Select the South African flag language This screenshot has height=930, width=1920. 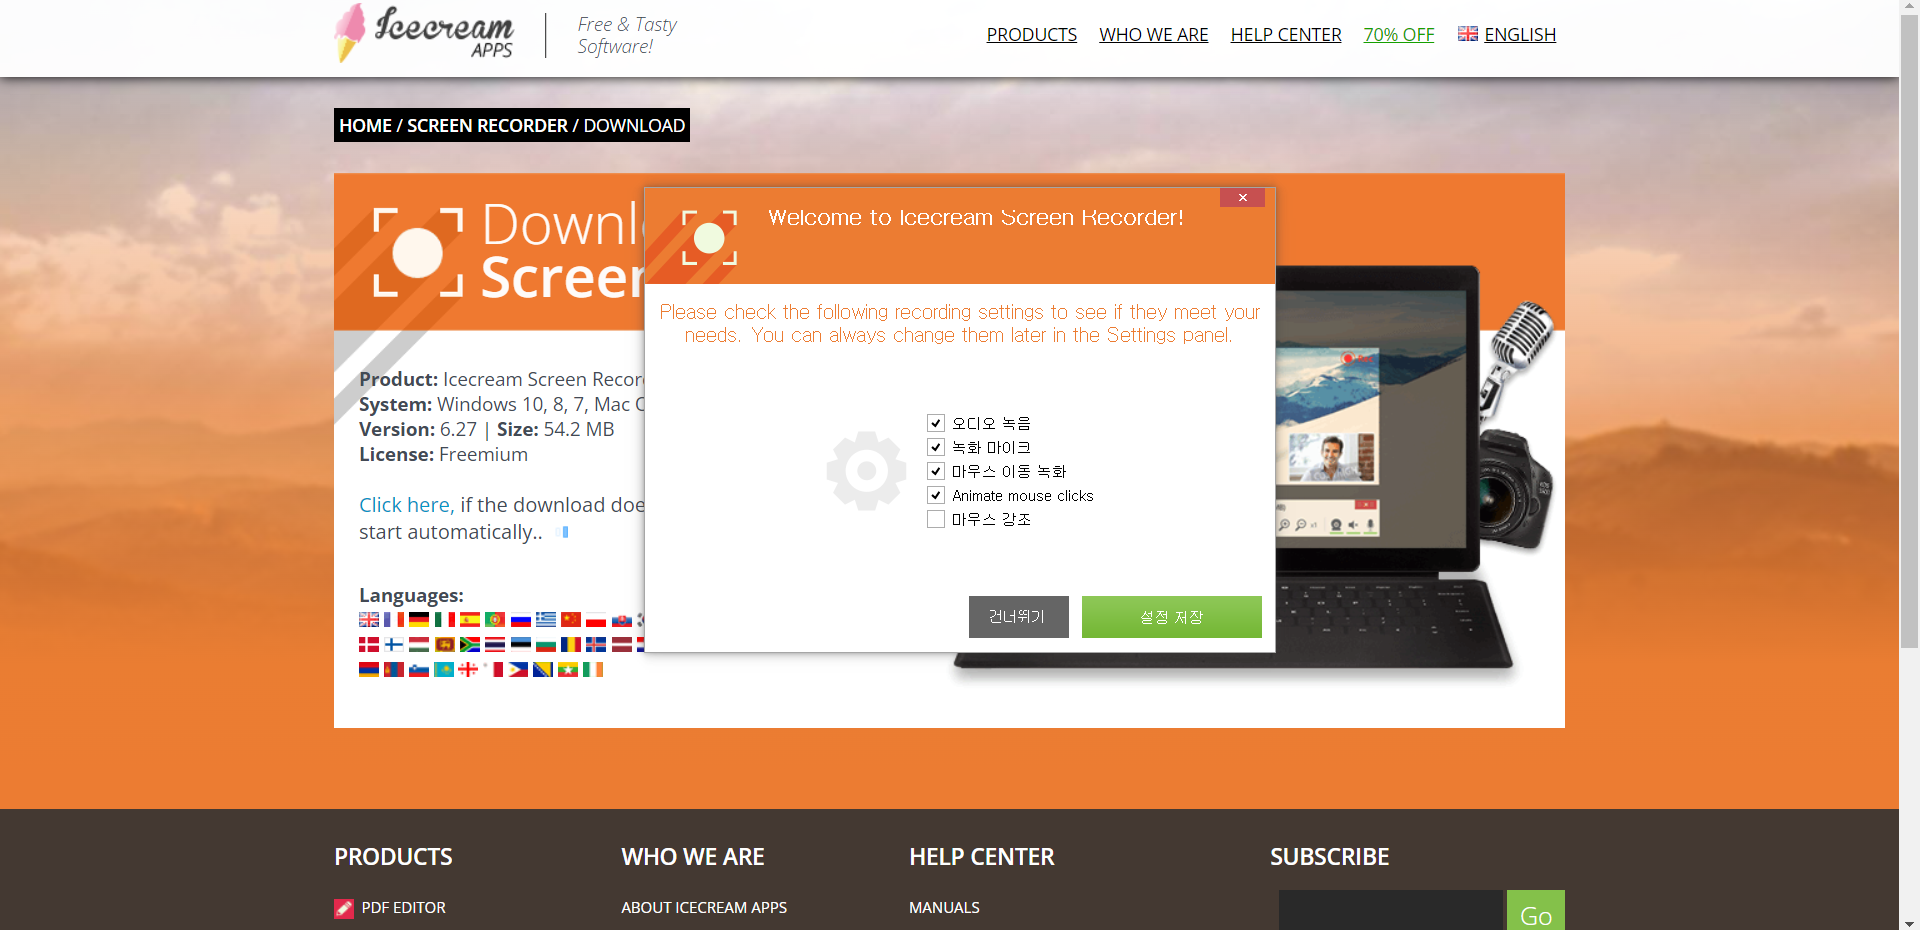click(x=470, y=644)
